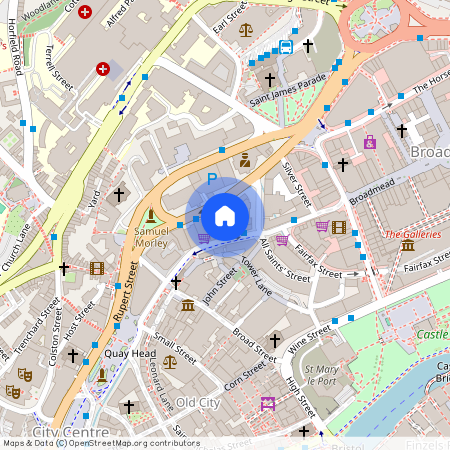Select shopping cart icon left of cinema icon
This screenshot has width=450, height=450.
coord(323,226)
